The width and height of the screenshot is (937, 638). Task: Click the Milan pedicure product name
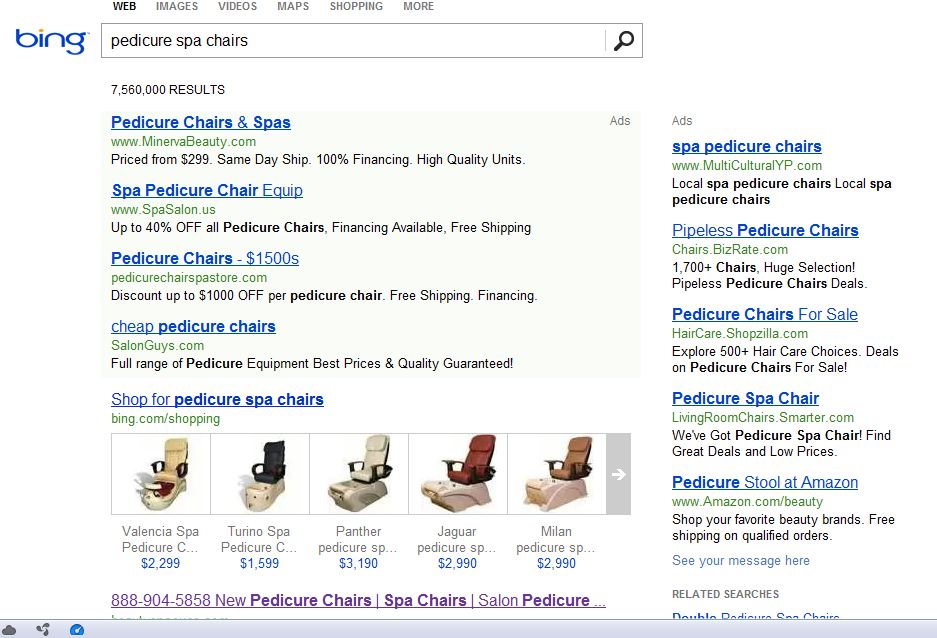(556, 539)
